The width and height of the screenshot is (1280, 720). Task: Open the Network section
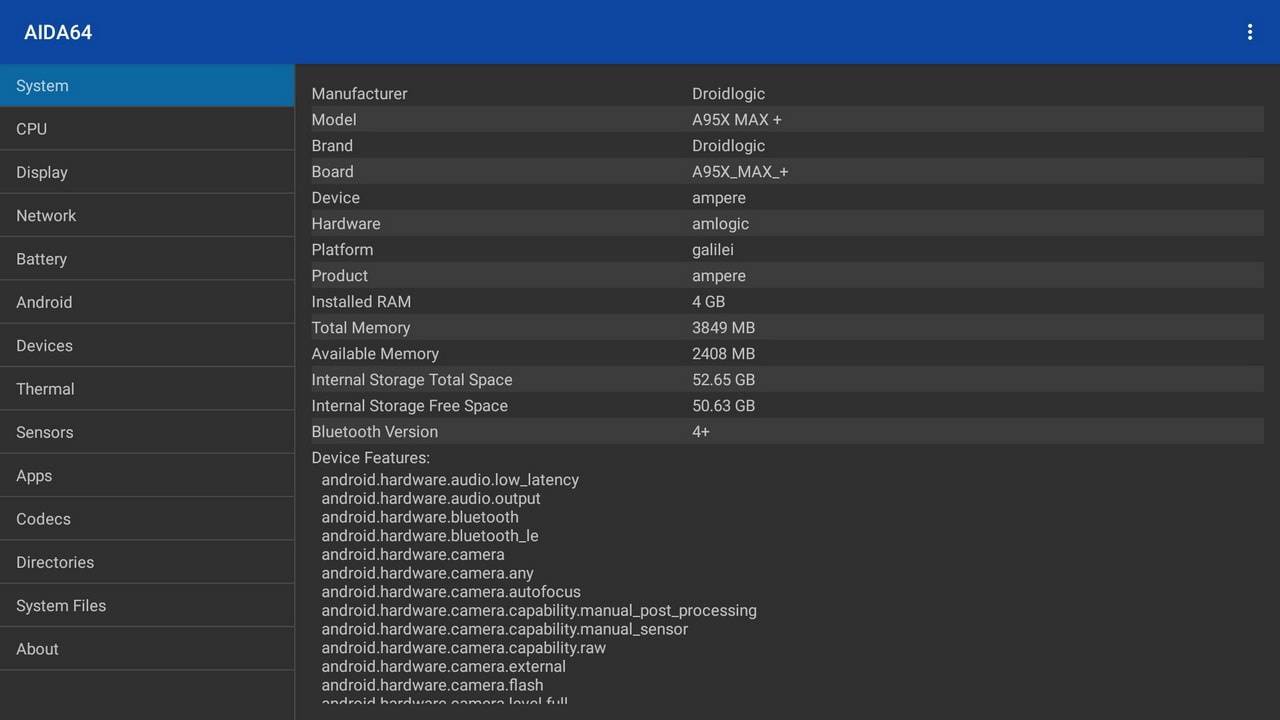[x=147, y=216]
